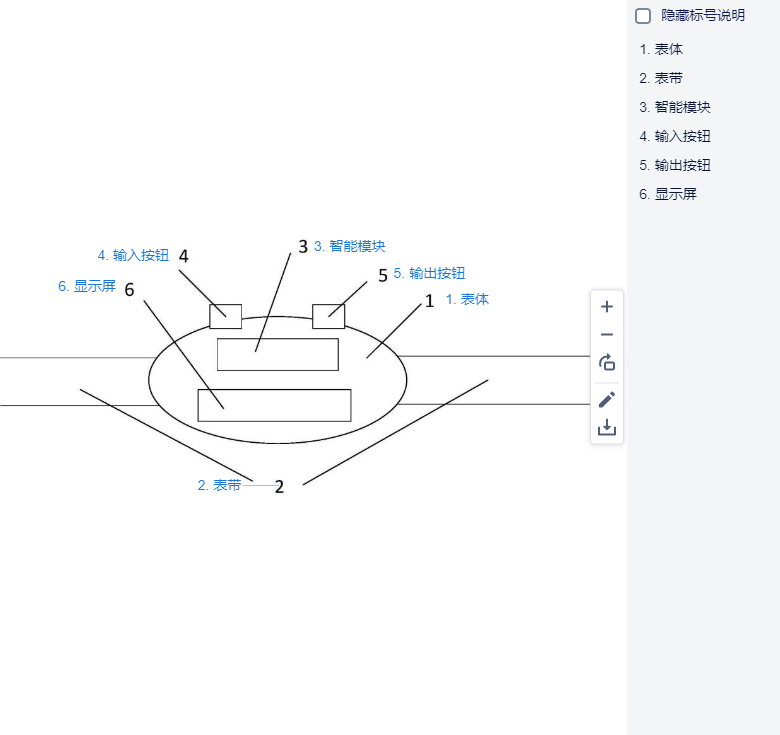
Task: Click the blue '3. 智能模块' diagram label
Action: (x=349, y=246)
